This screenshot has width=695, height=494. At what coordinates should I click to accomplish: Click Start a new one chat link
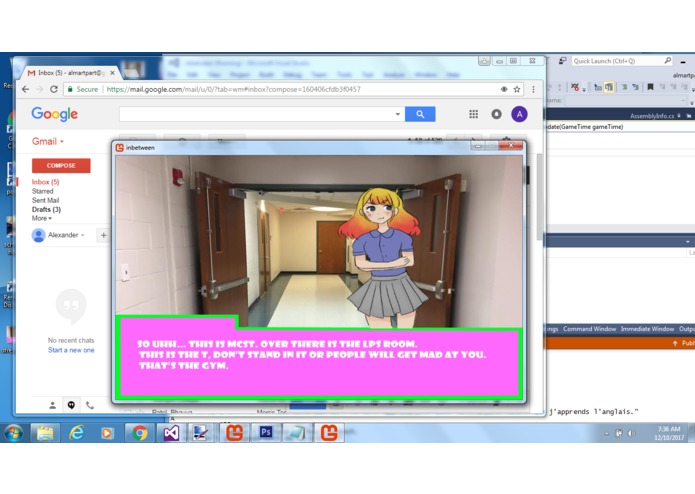[71, 350]
